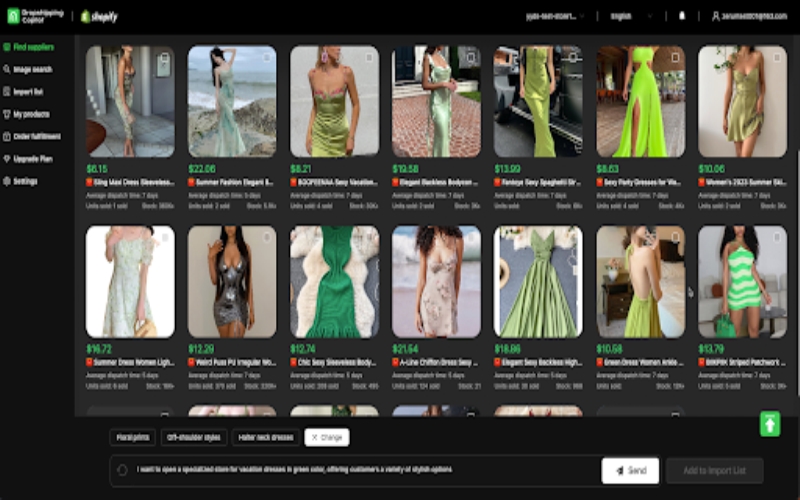Select checkbox on $8.21 green satin dress

(x=368, y=58)
